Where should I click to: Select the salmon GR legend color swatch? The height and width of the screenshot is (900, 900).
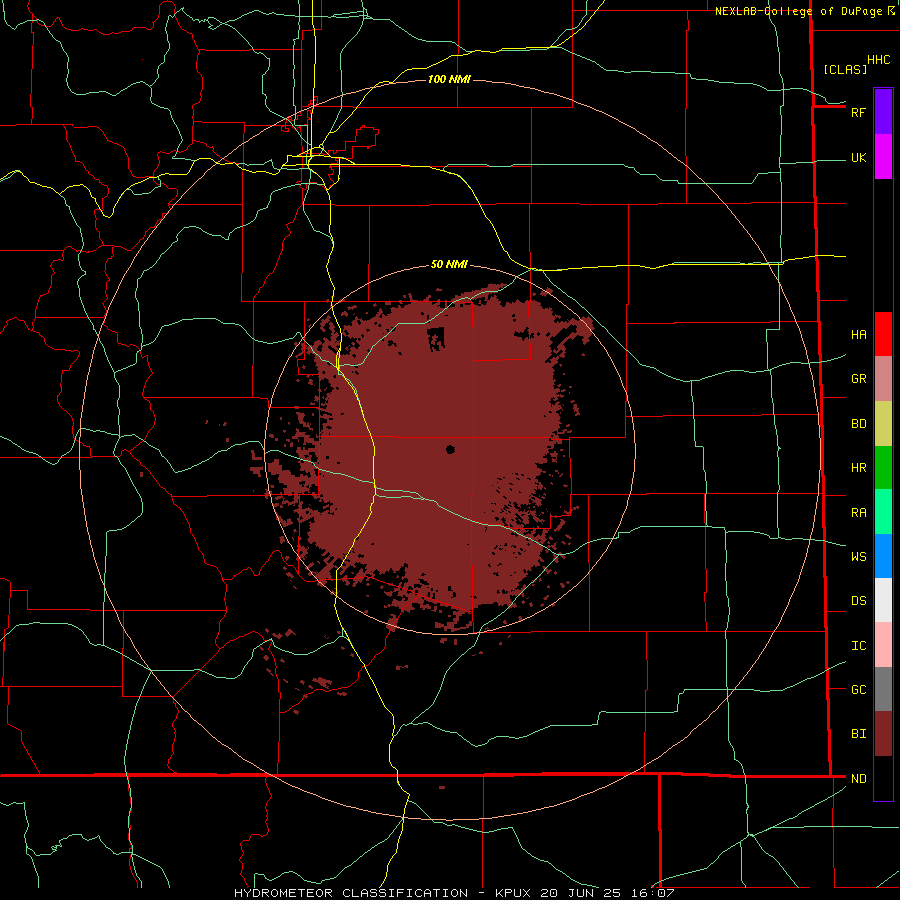pyautogui.click(x=883, y=379)
